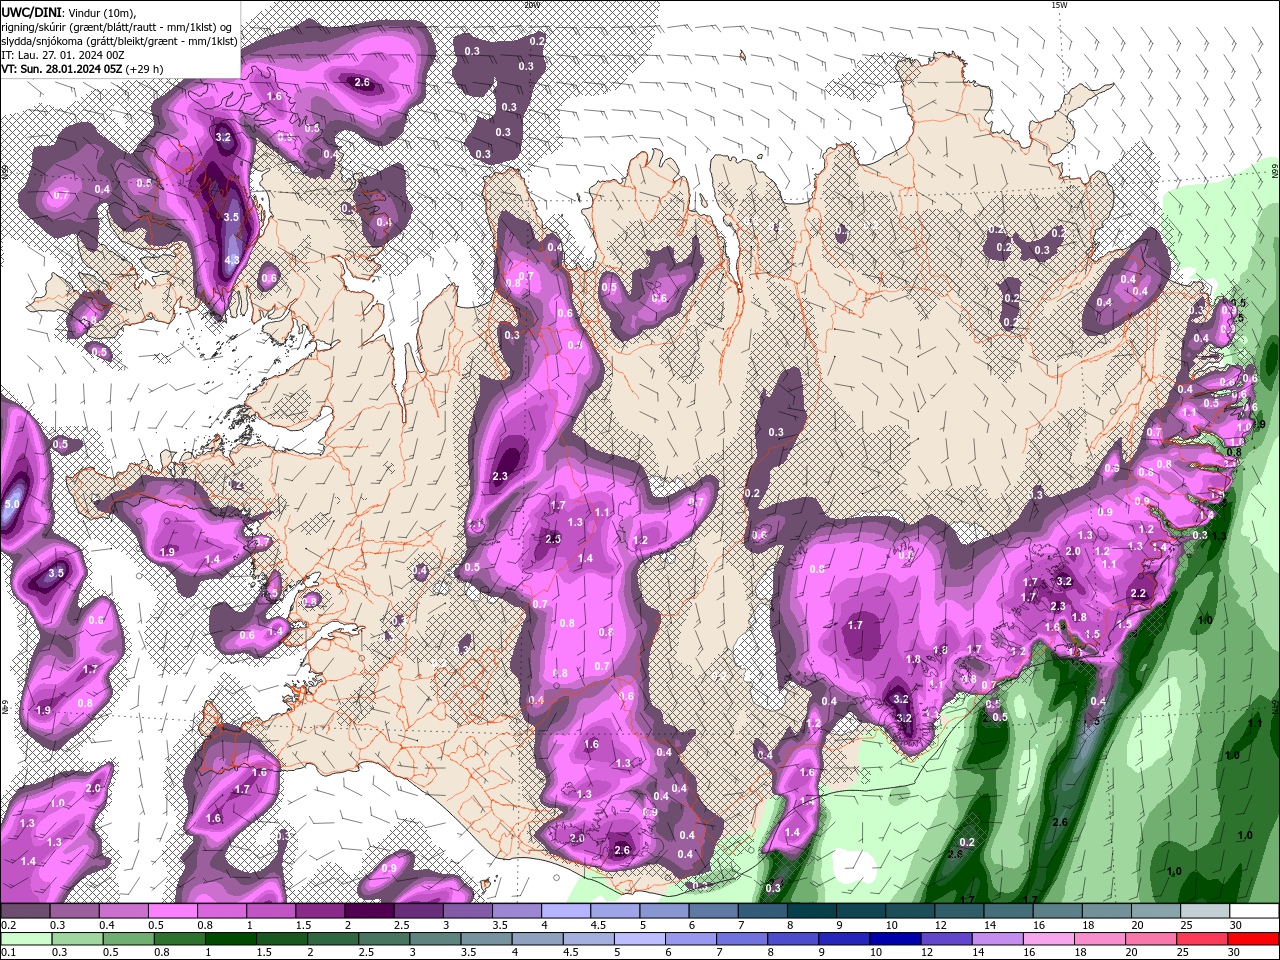Select the upper legend swatch between 6 and 7
This screenshot has height=960, width=1280.
713,911
